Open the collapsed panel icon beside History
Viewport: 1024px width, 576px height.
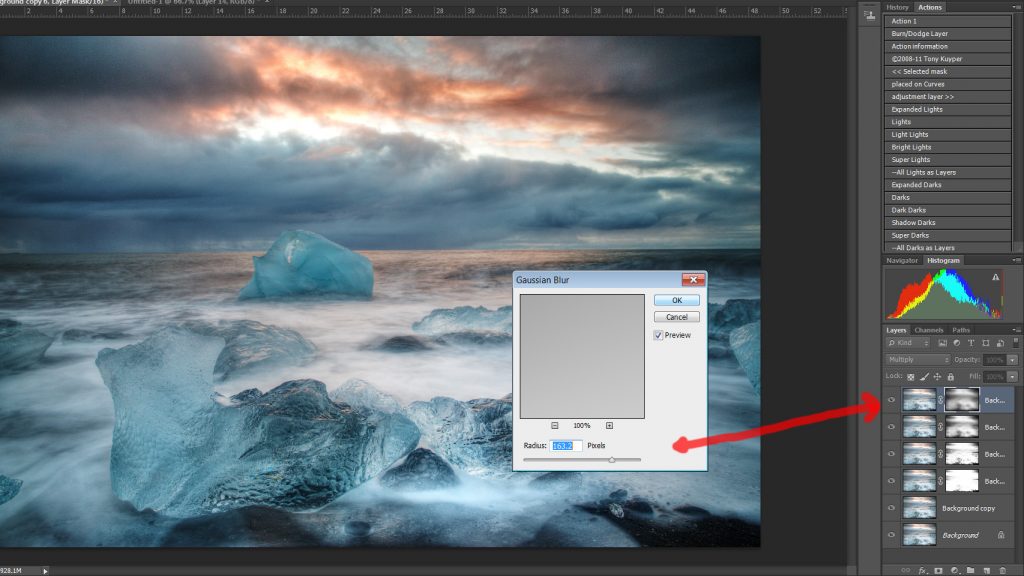869,15
